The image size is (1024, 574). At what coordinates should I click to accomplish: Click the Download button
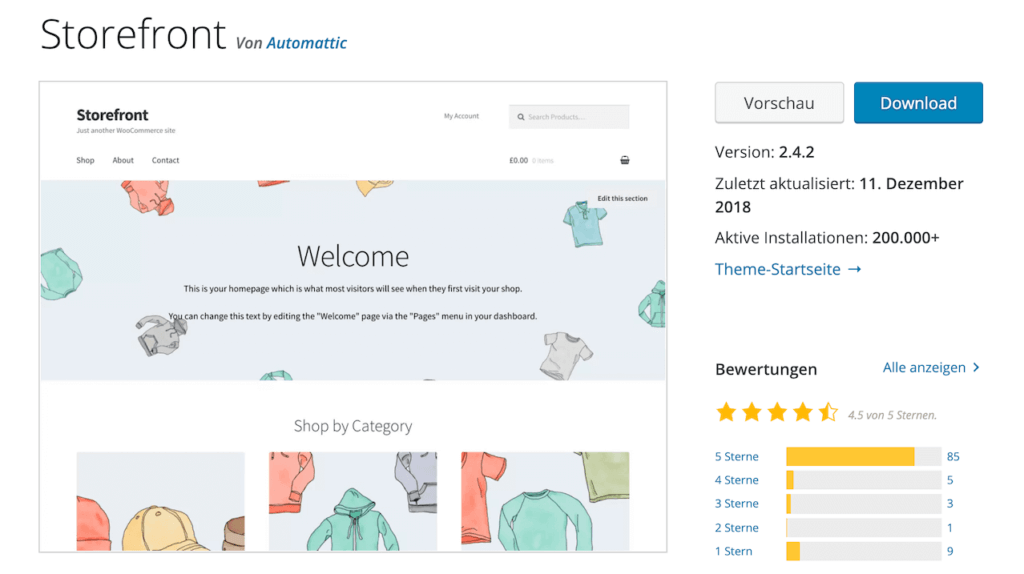[918, 103]
